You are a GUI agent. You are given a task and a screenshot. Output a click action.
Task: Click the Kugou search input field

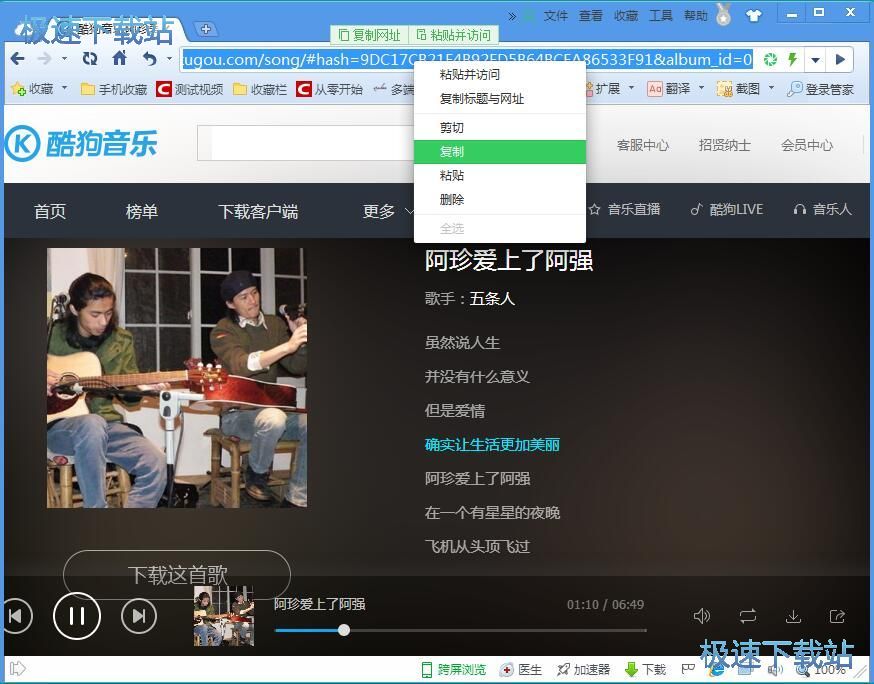tap(305, 143)
